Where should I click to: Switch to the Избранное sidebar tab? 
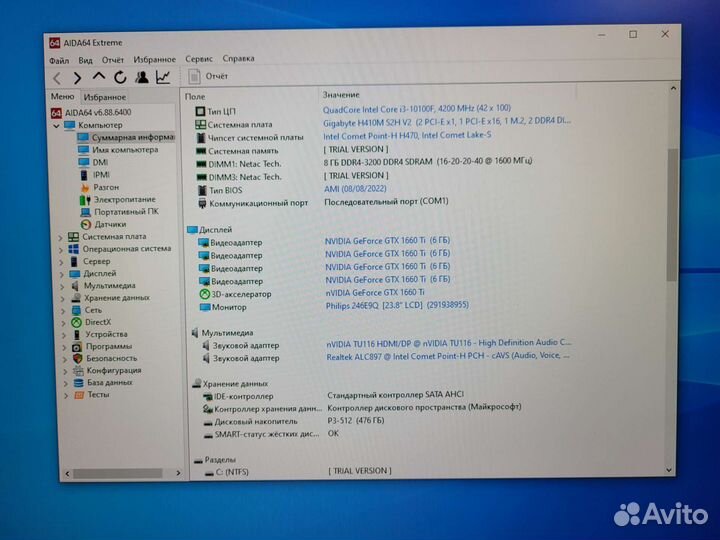tap(105, 97)
